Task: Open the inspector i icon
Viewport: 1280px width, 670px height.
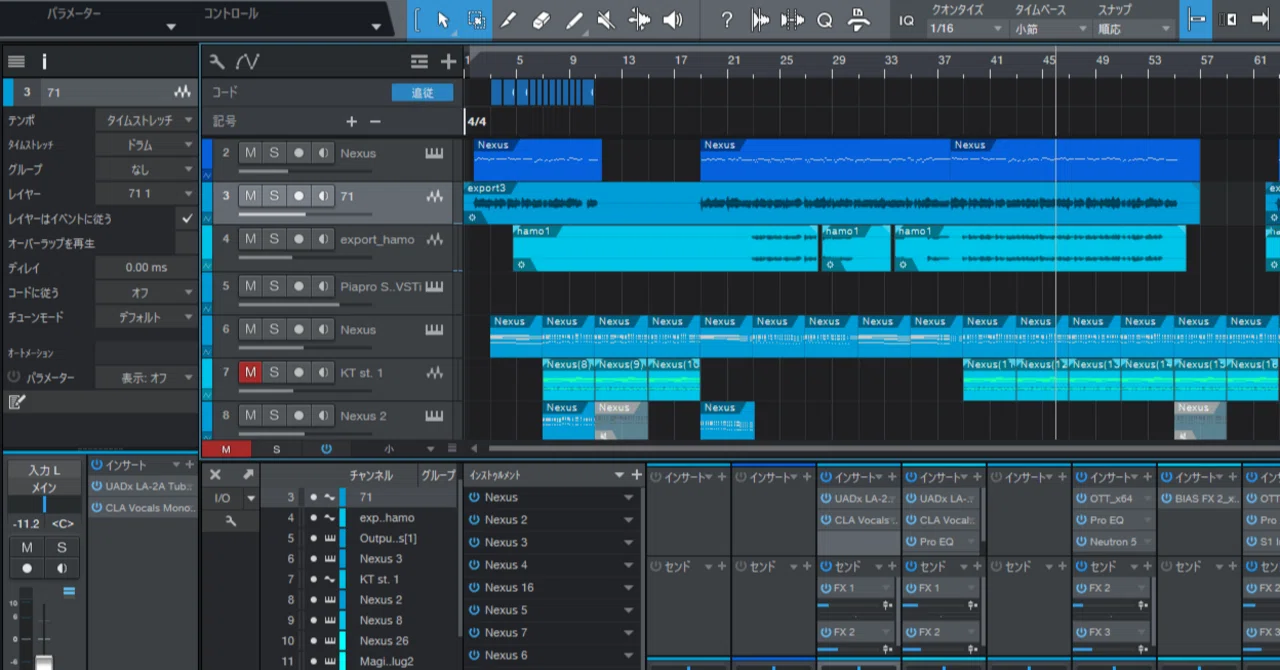Action: click(x=44, y=62)
